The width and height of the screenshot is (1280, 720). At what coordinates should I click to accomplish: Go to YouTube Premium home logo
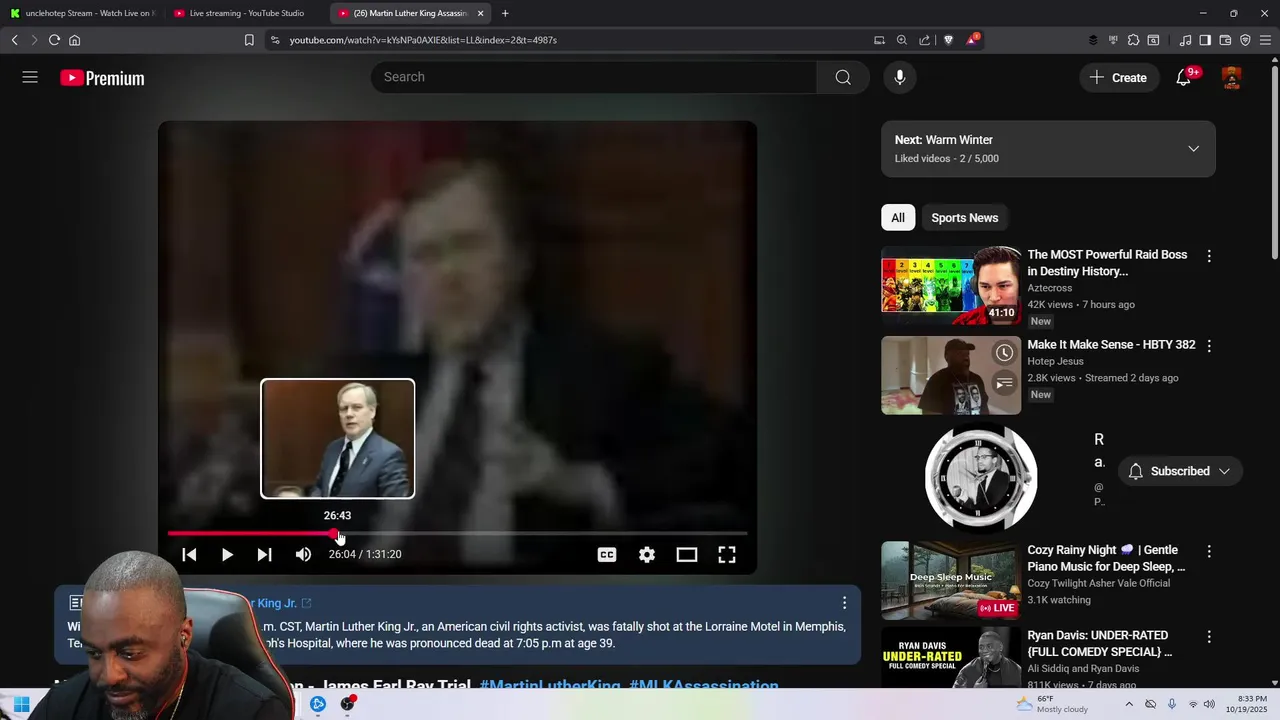[102, 78]
